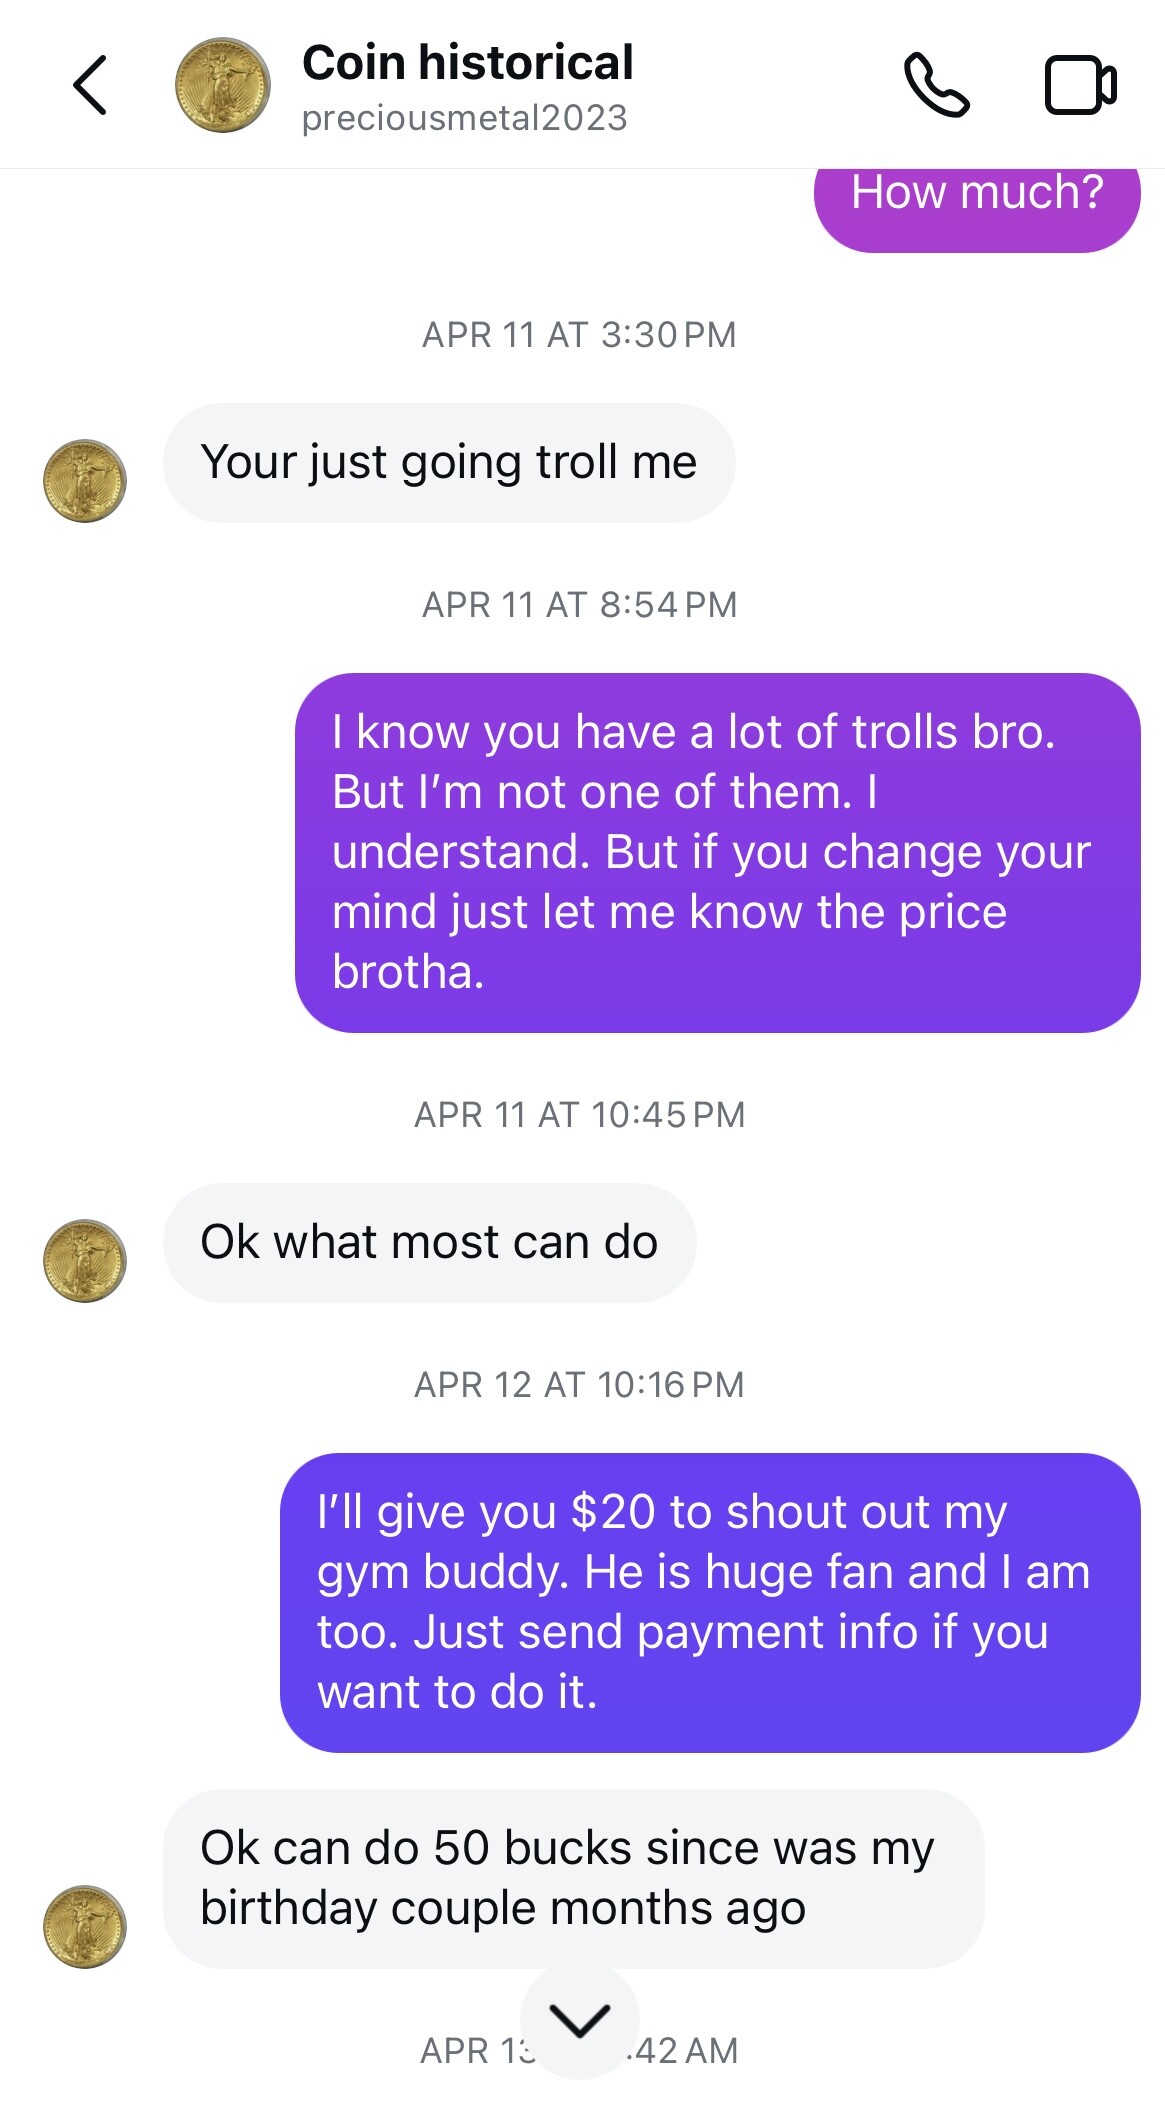Open the 'Coin historical' profile name
Screen dimensions: 1165x2112
click(x=467, y=62)
